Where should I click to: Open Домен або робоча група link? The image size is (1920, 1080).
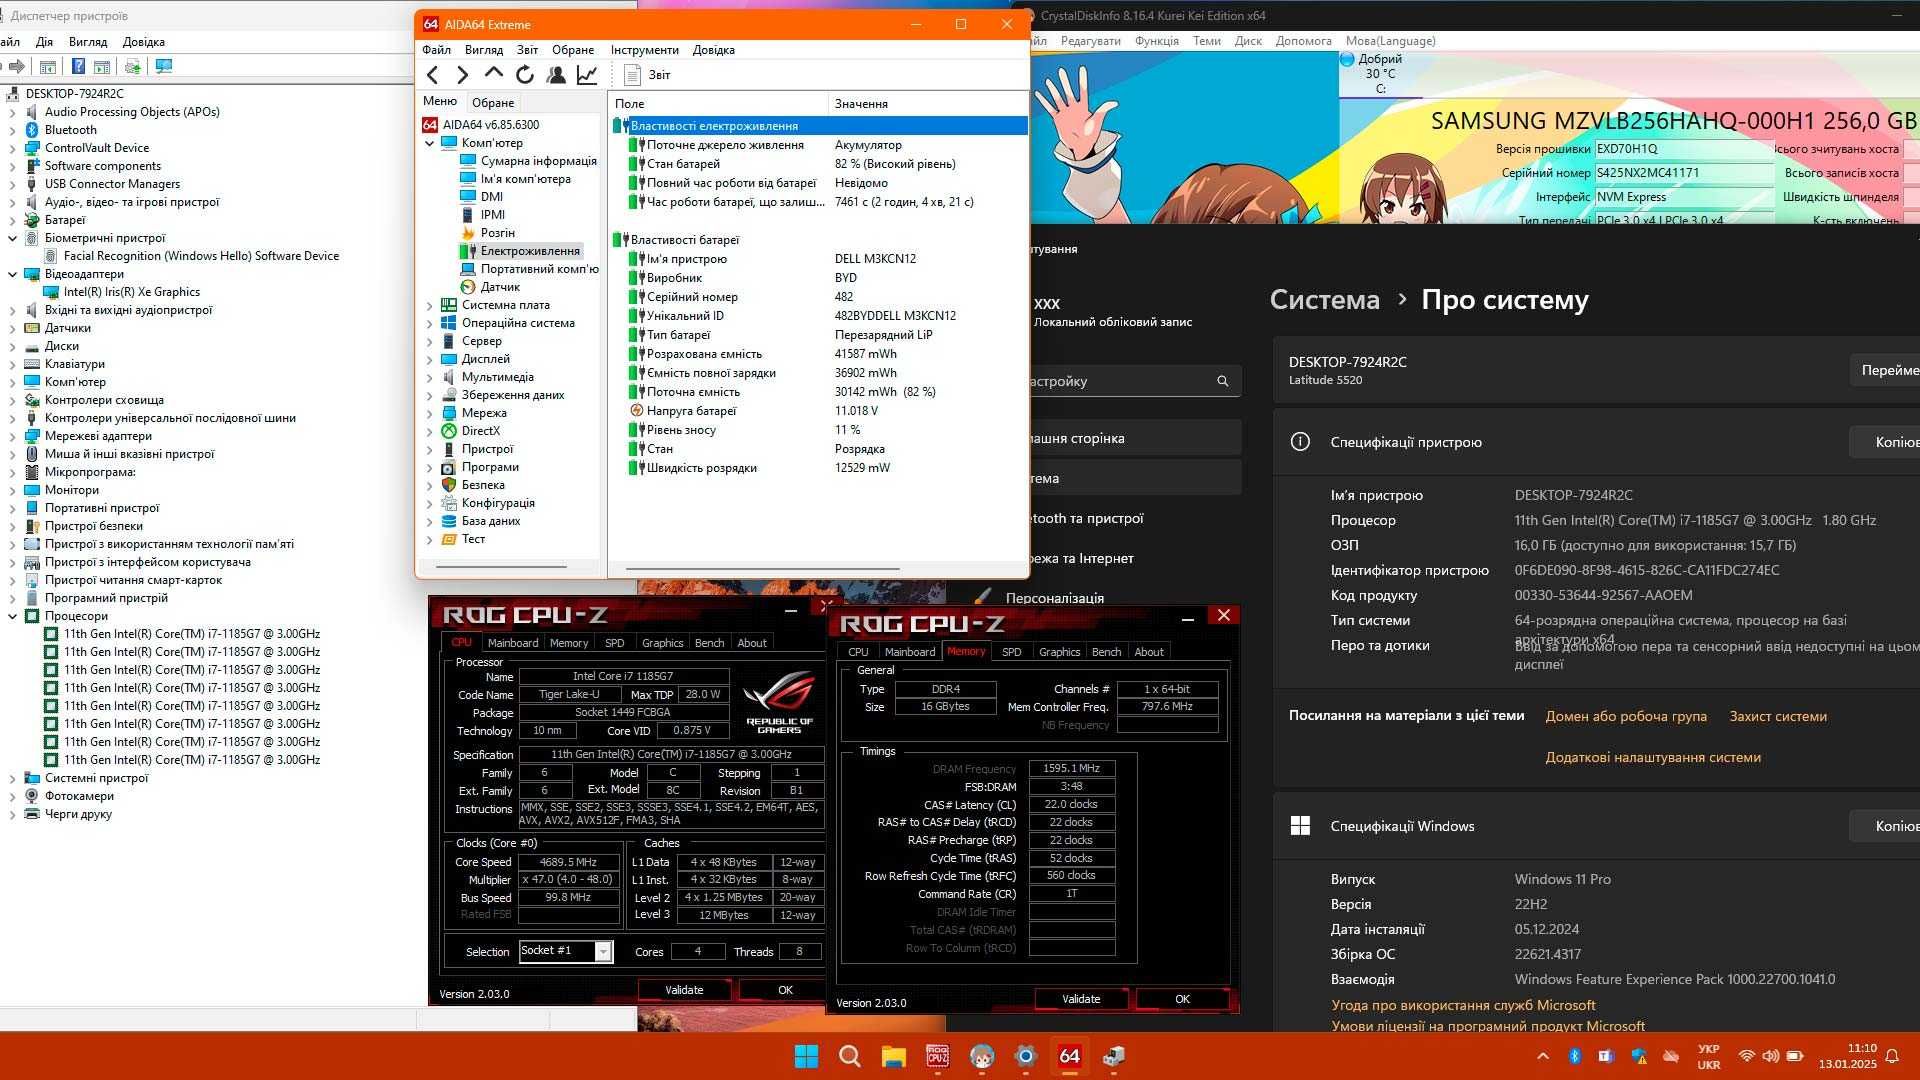(1626, 716)
